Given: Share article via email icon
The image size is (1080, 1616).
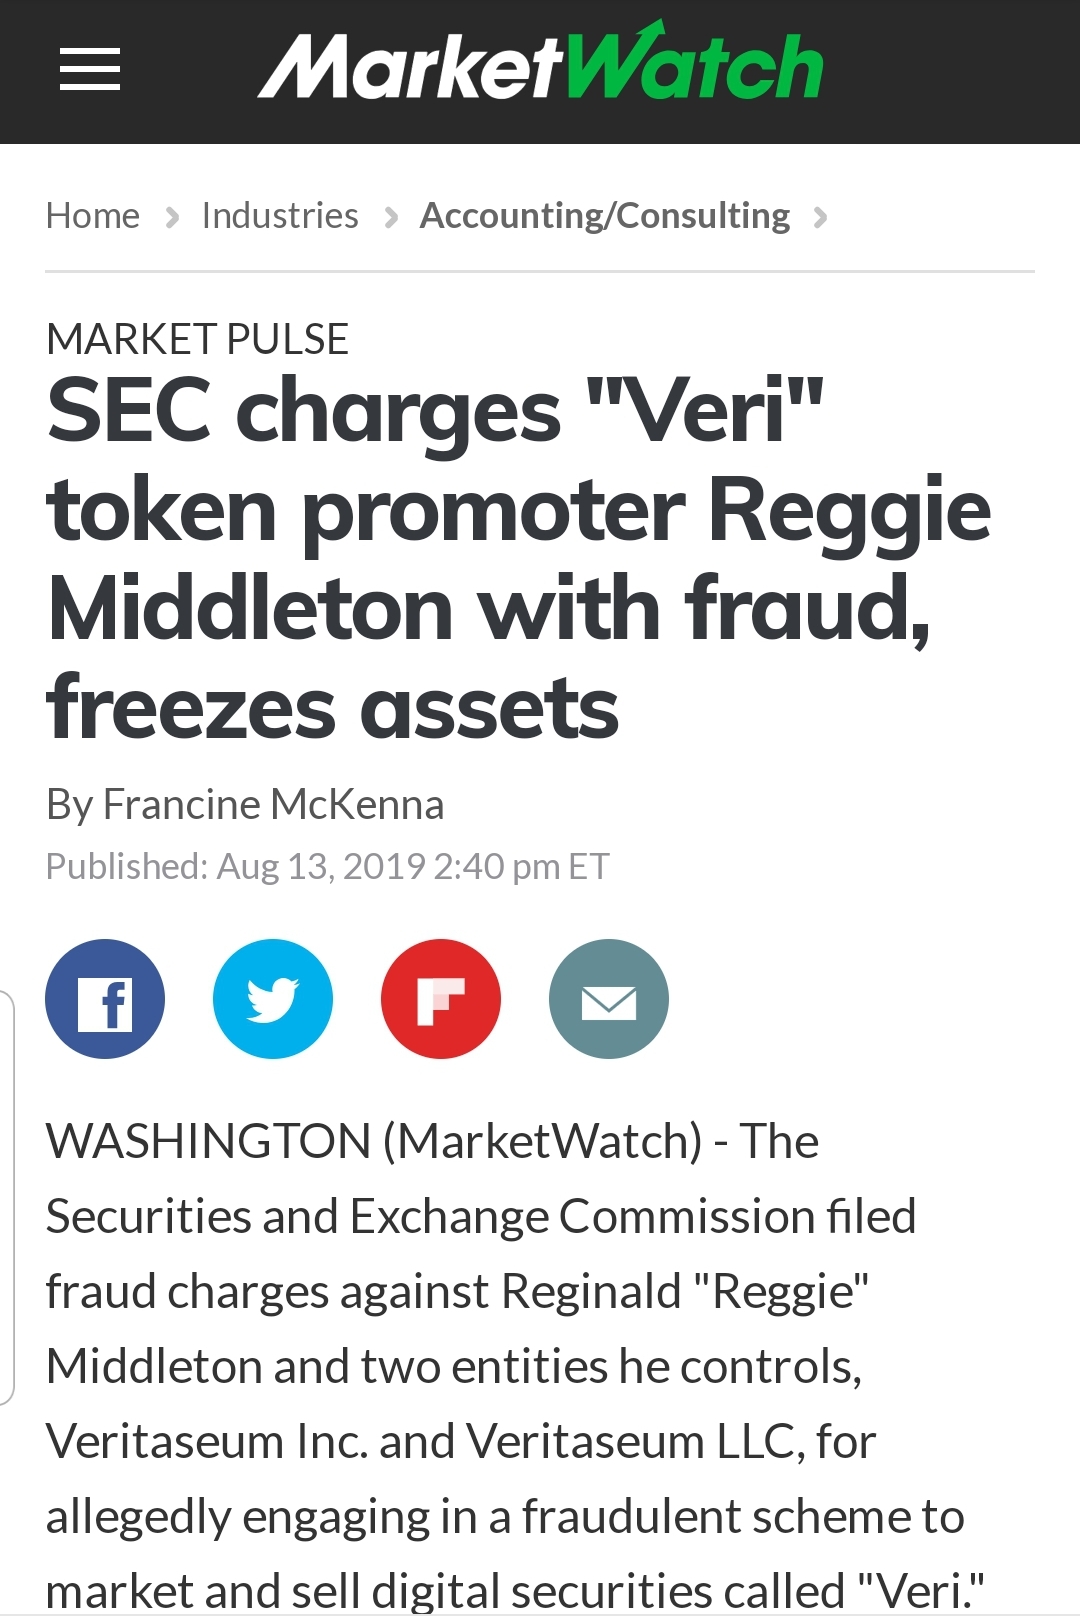Looking at the screenshot, I should (x=609, y=999).
